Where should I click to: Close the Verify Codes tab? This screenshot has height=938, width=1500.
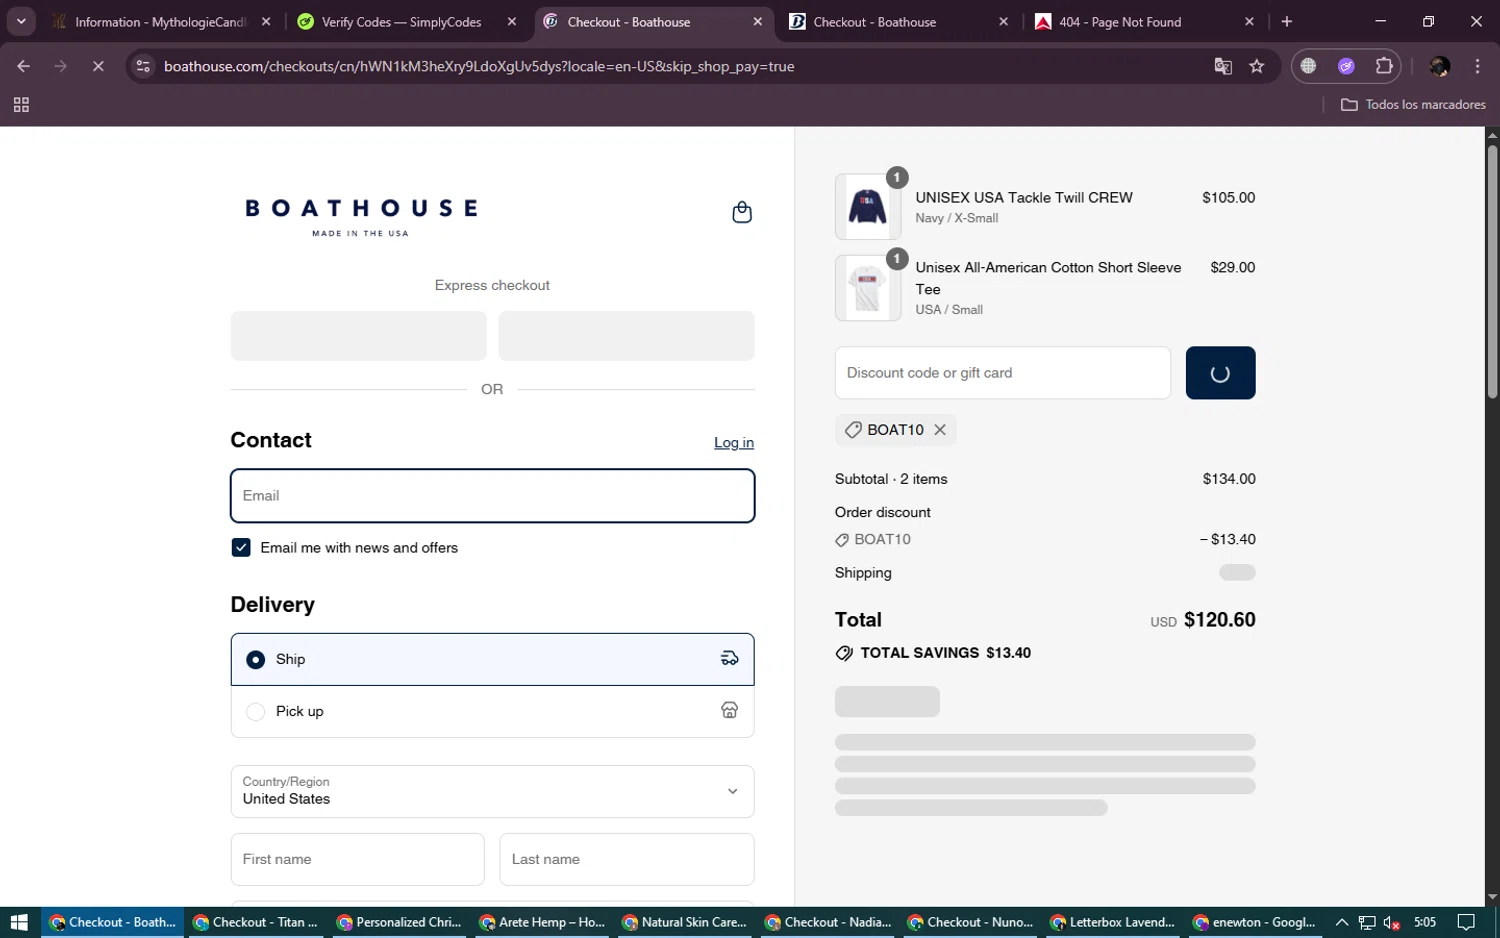click(x=512, y=22)
